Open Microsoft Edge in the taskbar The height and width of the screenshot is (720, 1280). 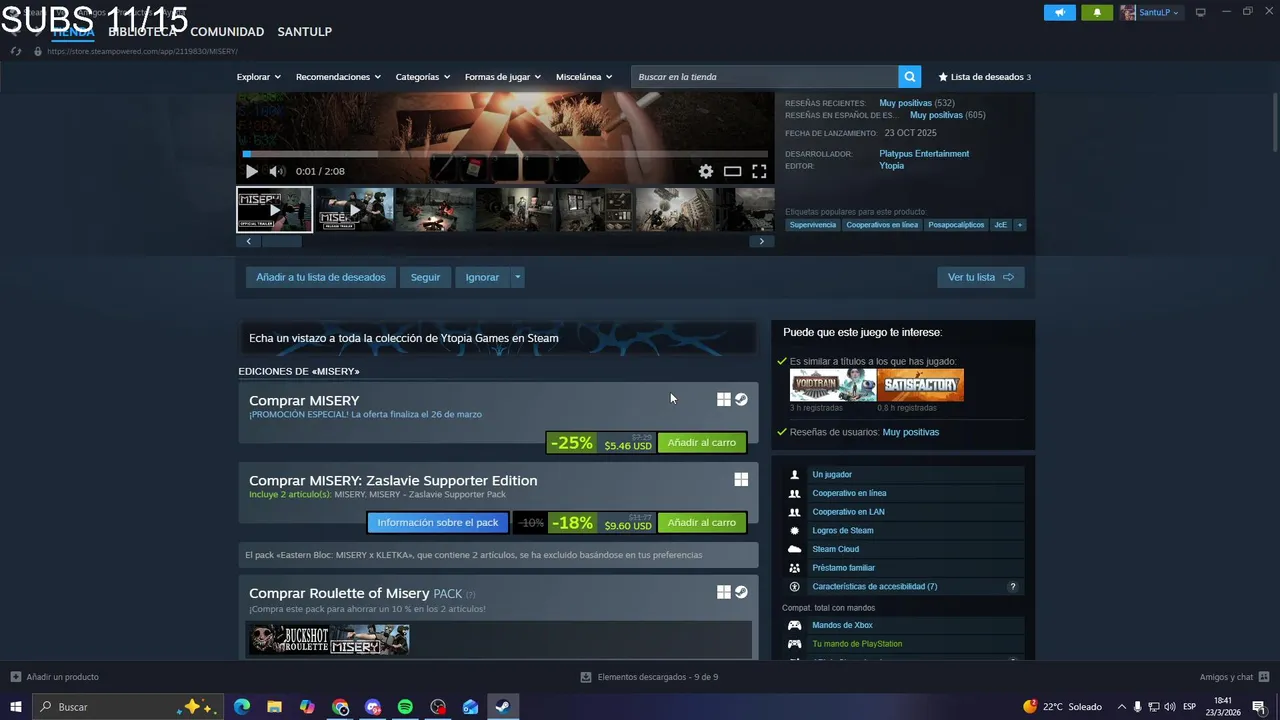point(242,707)
